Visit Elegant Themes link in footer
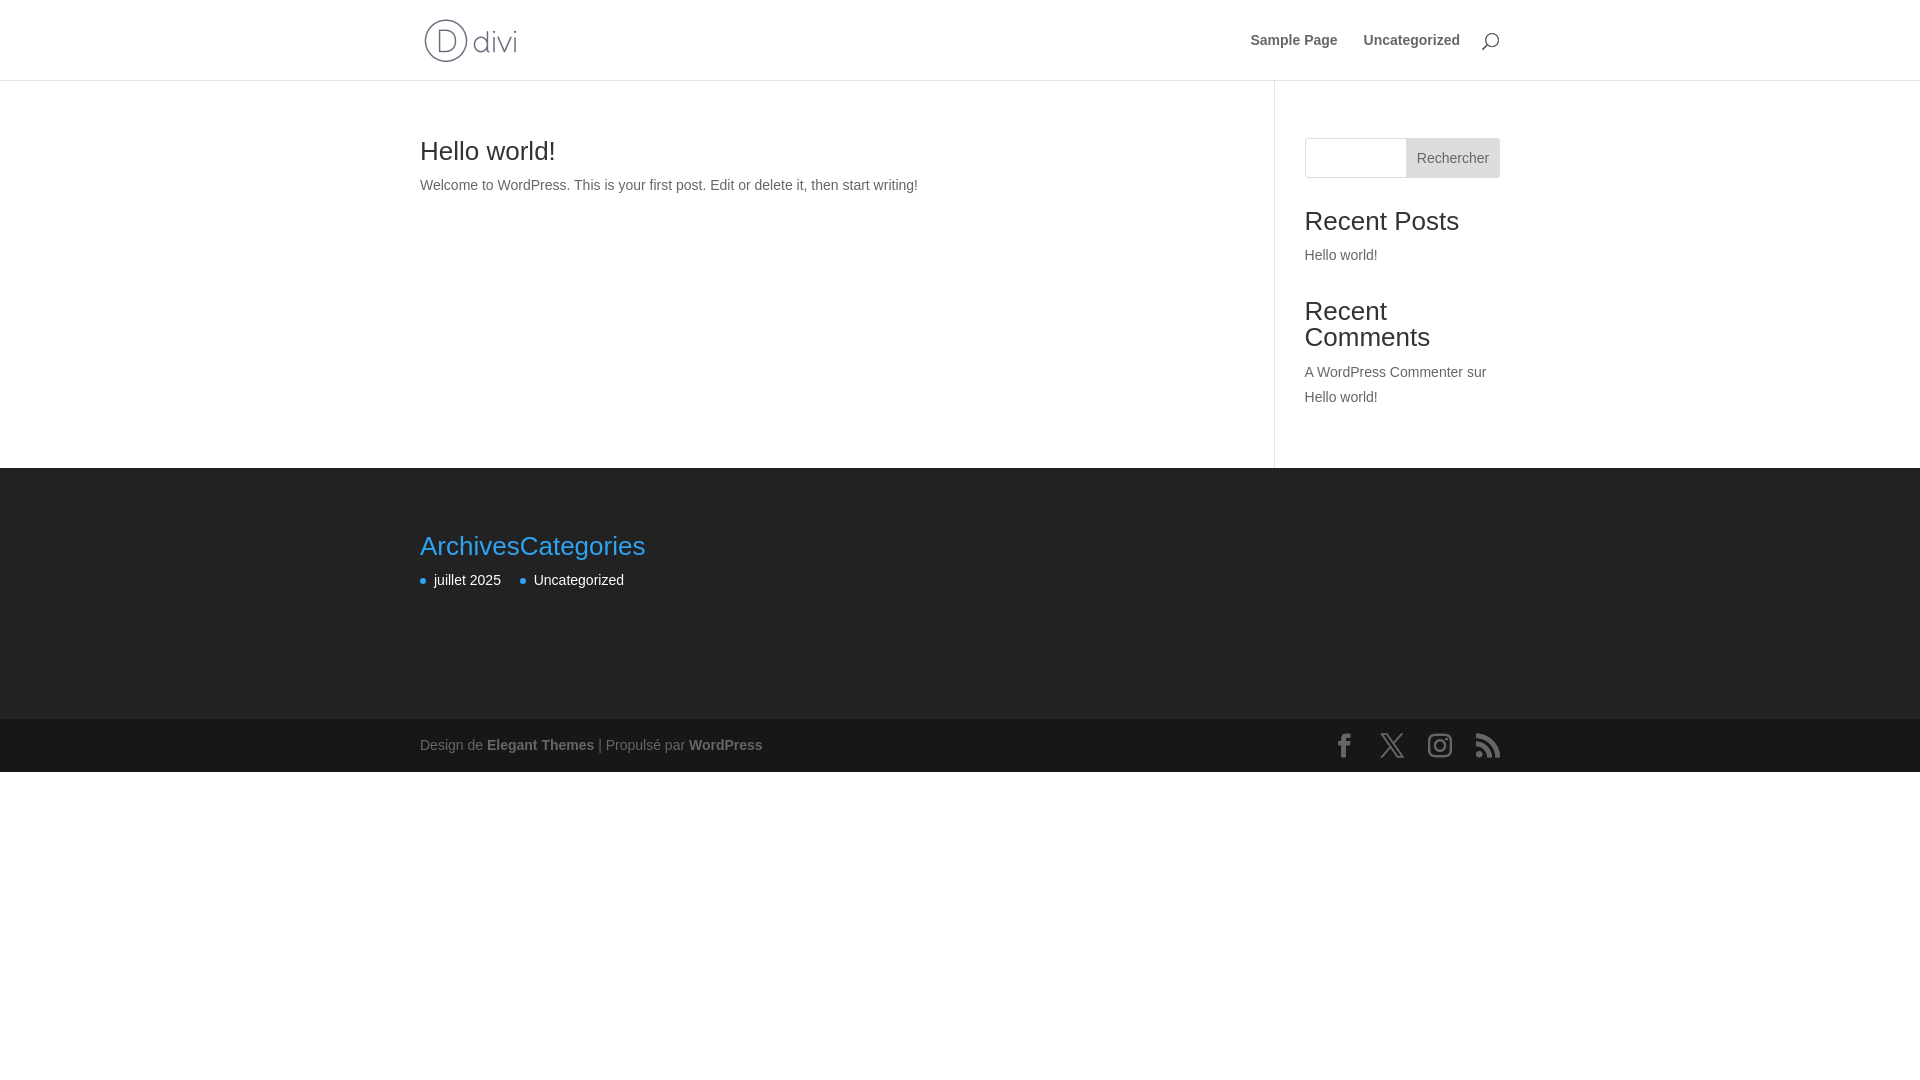The width and height of the screenshot is (1920, 1080). click(540, 745)
